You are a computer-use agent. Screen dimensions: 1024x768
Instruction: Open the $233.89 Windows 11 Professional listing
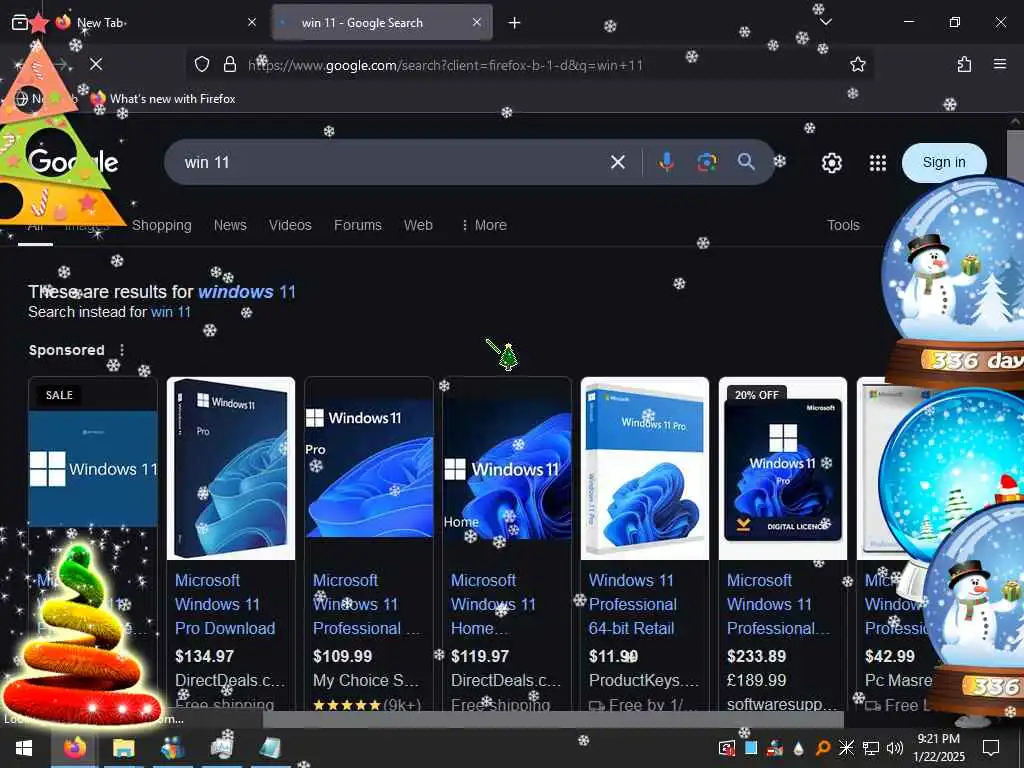[778, 604]
